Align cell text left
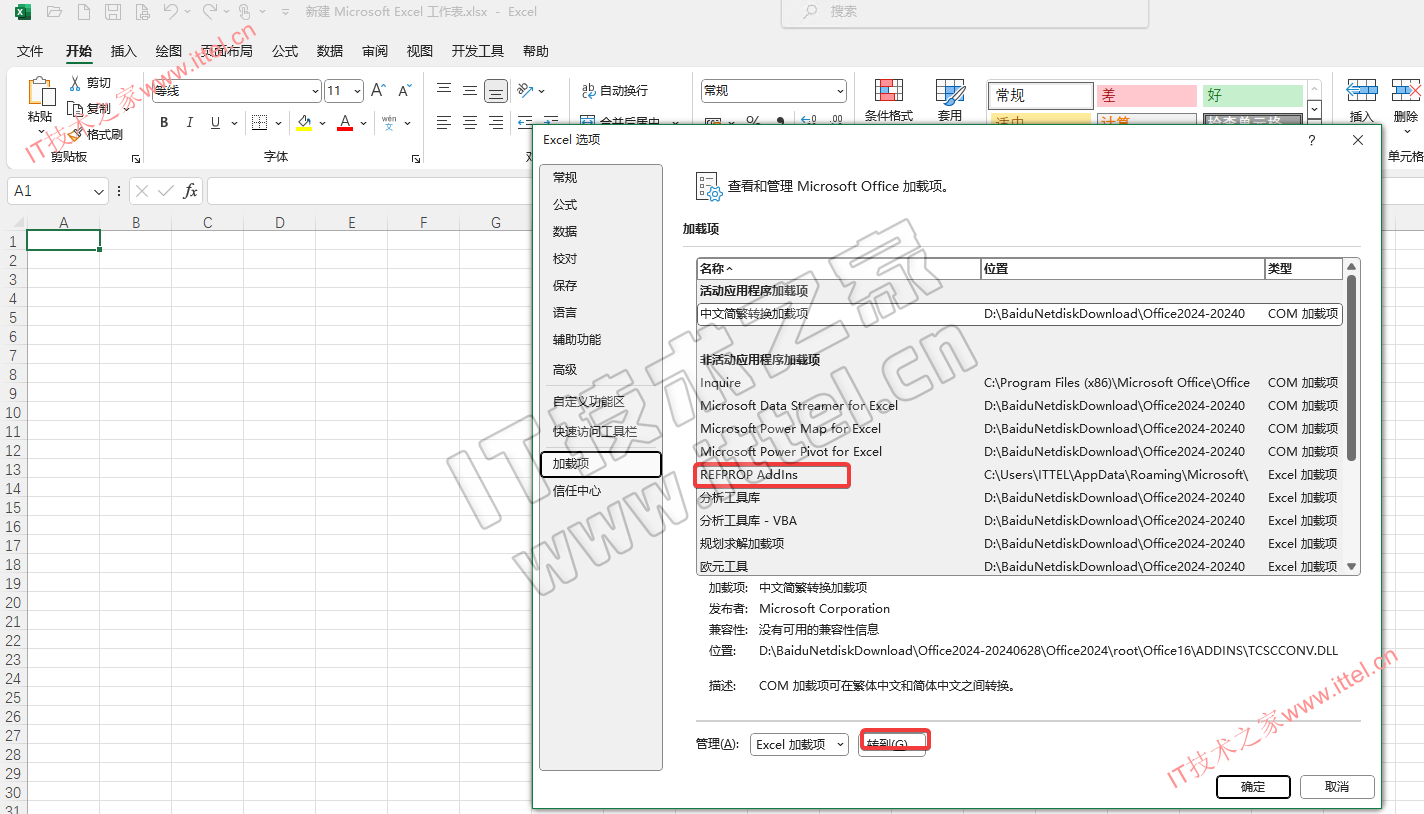Image resolution: width=1424 pixels, height=814 pixels. click(444, 123)
